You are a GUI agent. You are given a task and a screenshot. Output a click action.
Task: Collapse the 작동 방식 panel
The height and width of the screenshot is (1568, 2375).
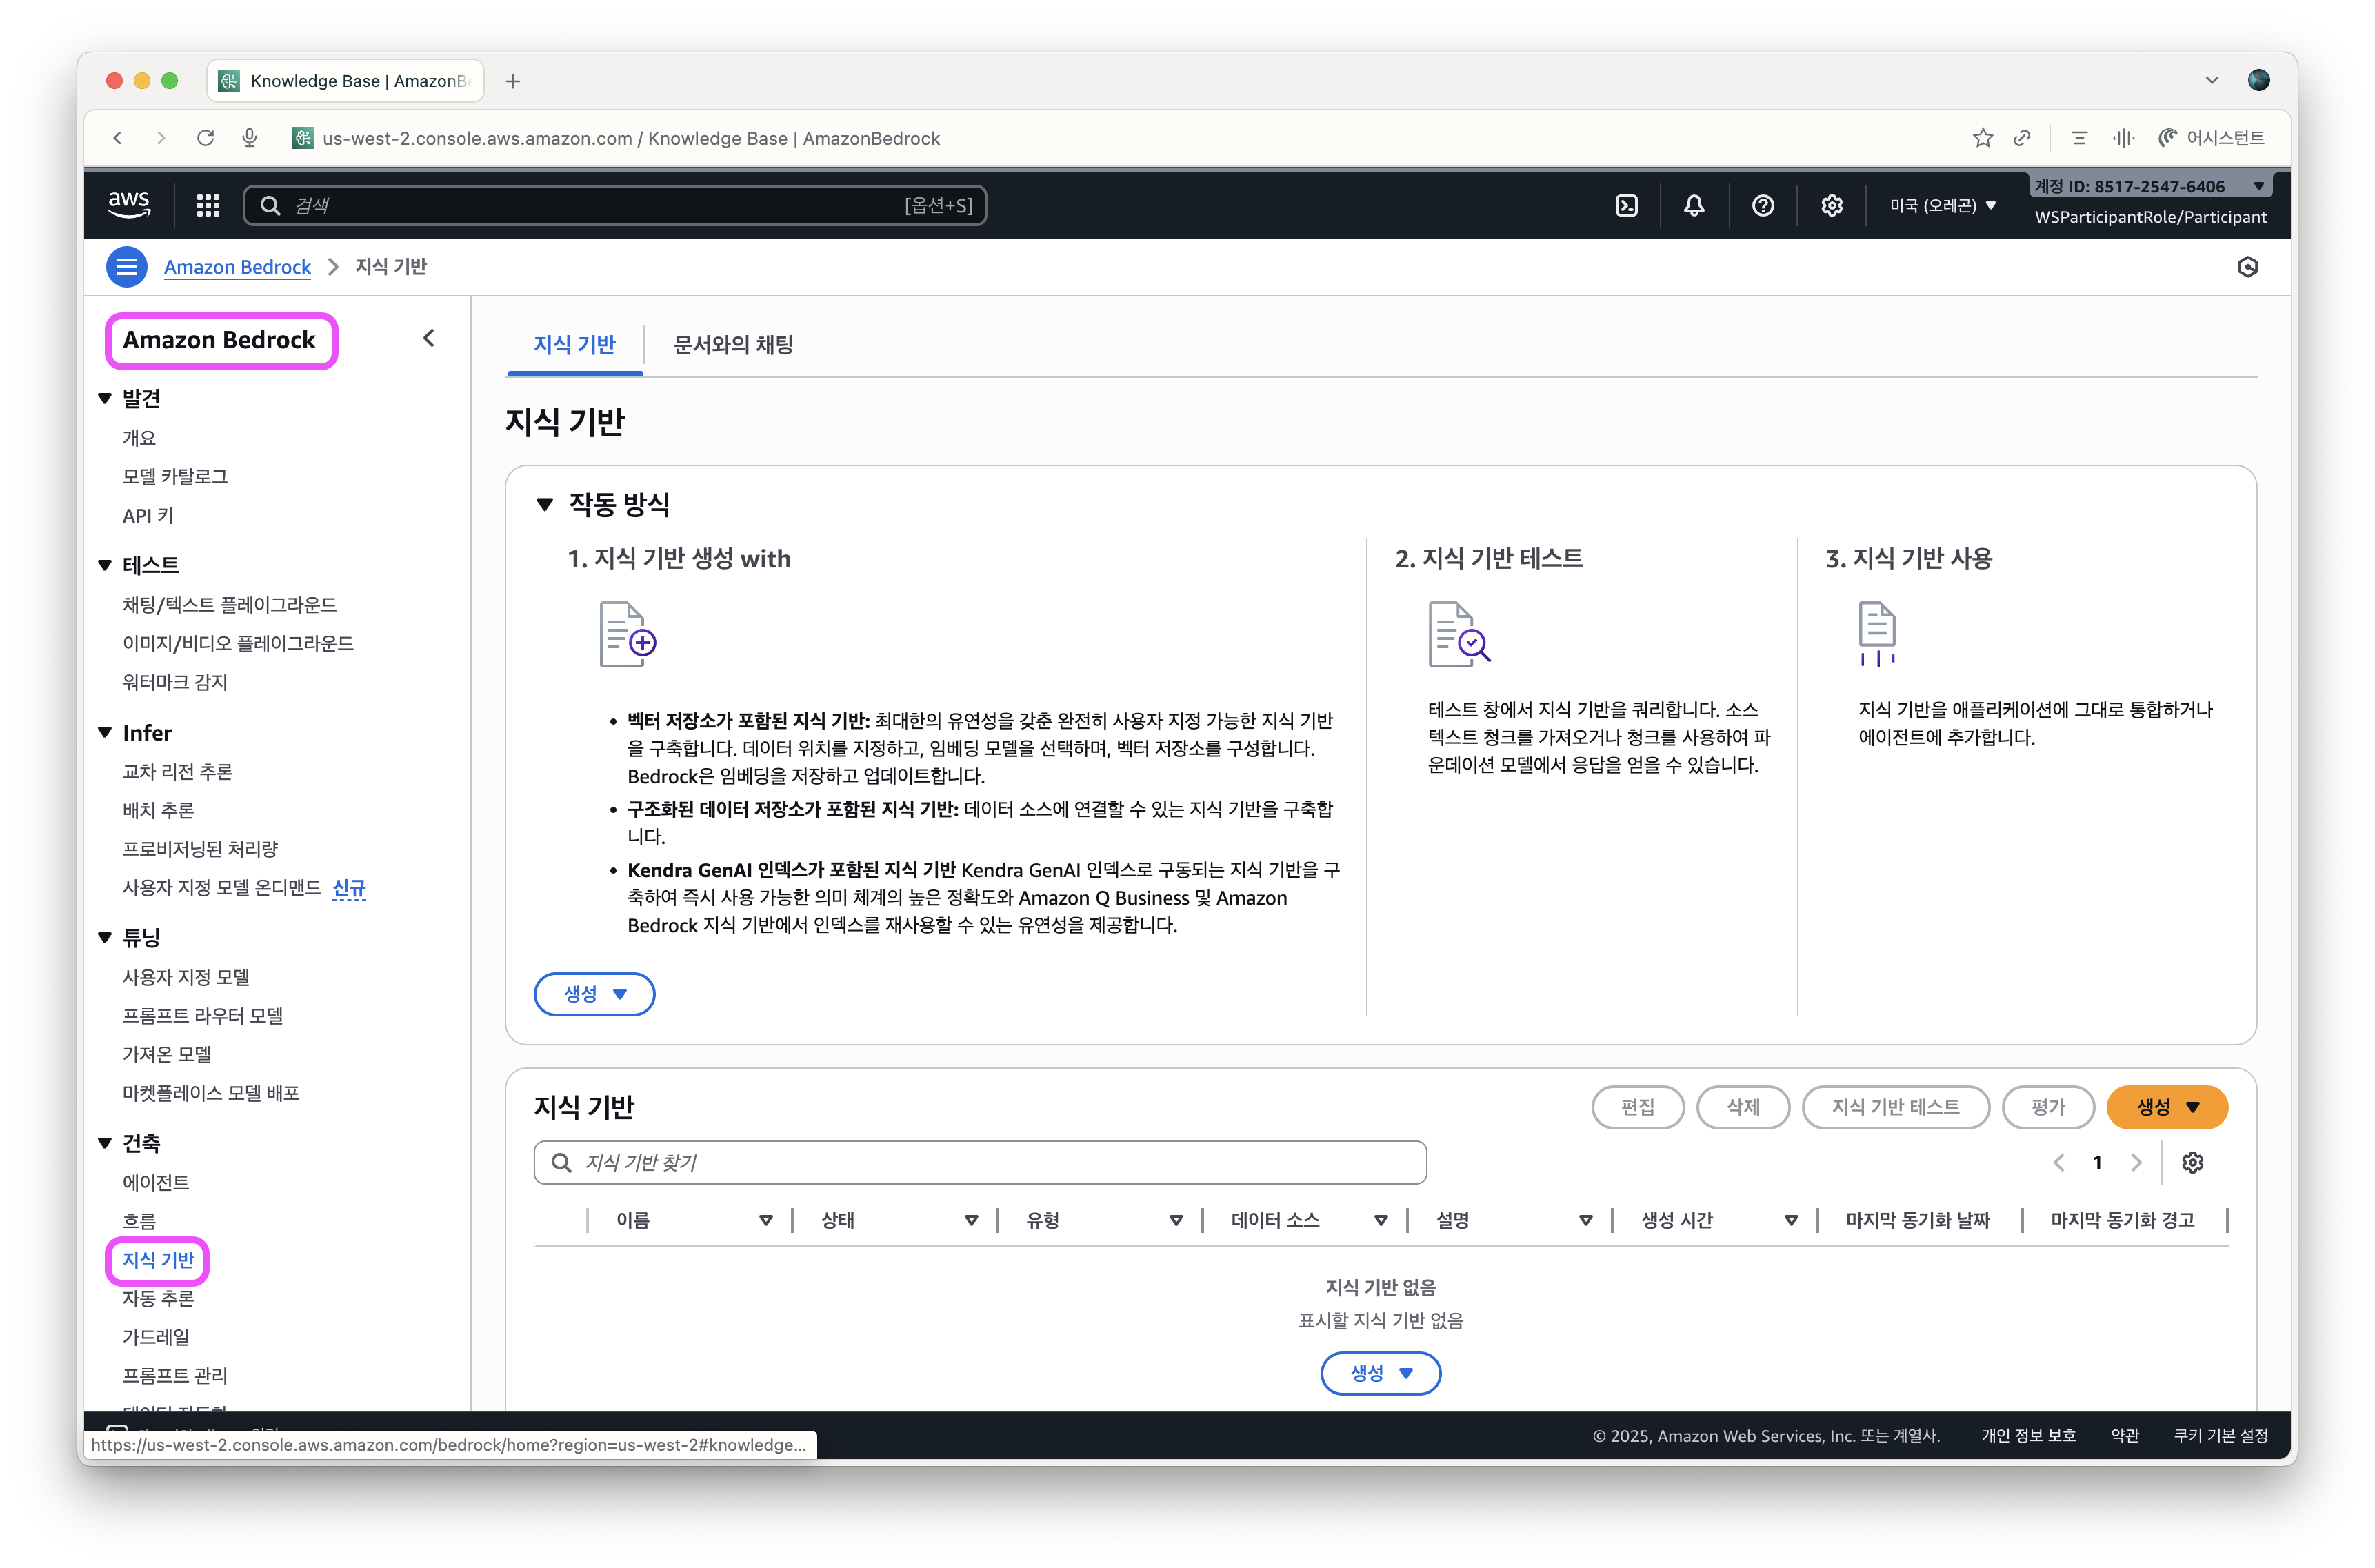545,504
